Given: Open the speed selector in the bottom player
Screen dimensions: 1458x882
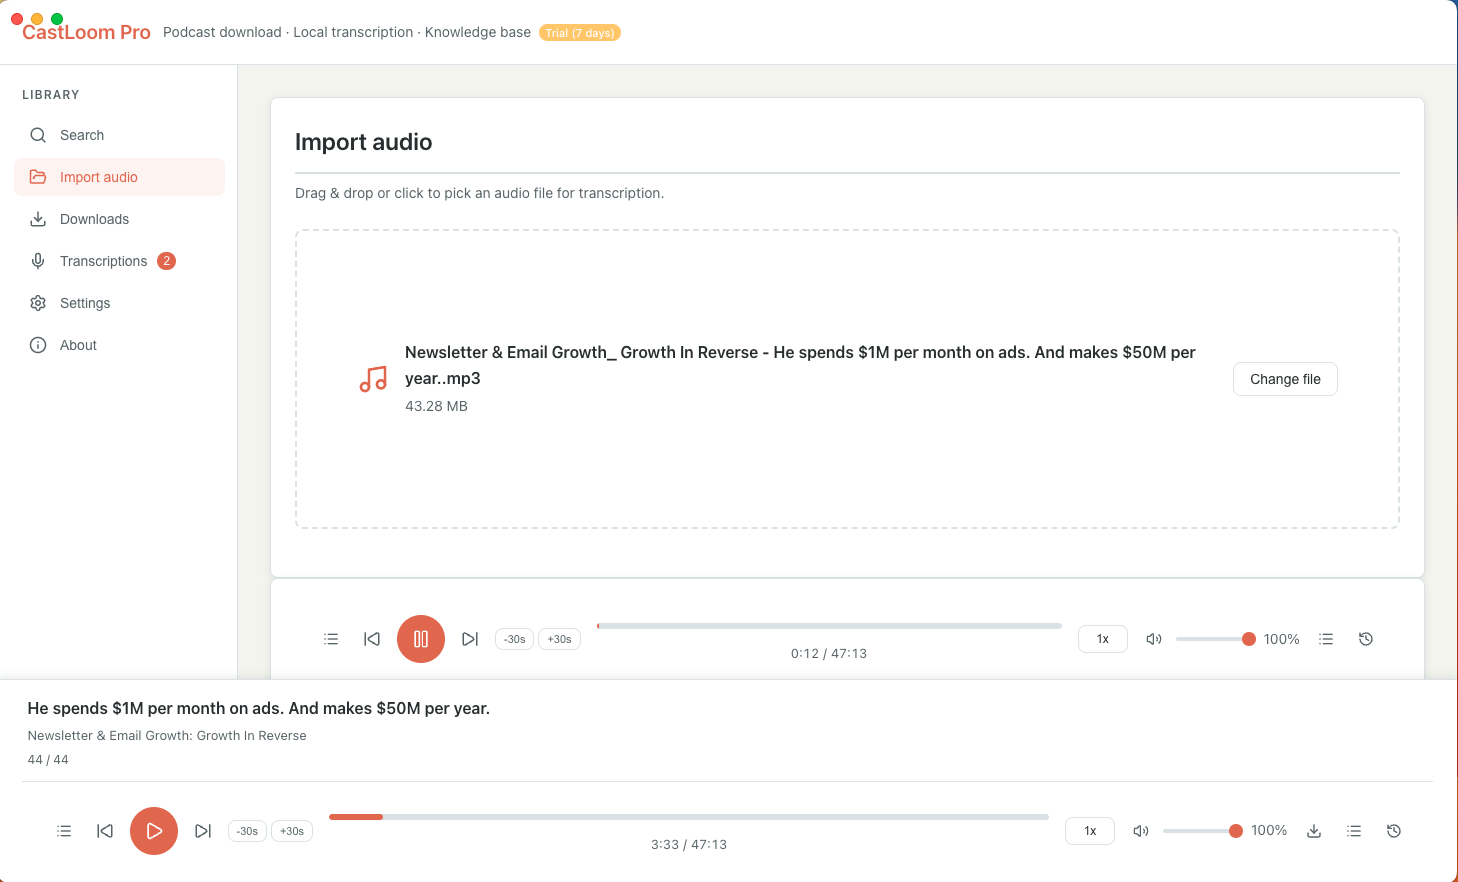Looking at the screenshot, I should coord(1089,830).
